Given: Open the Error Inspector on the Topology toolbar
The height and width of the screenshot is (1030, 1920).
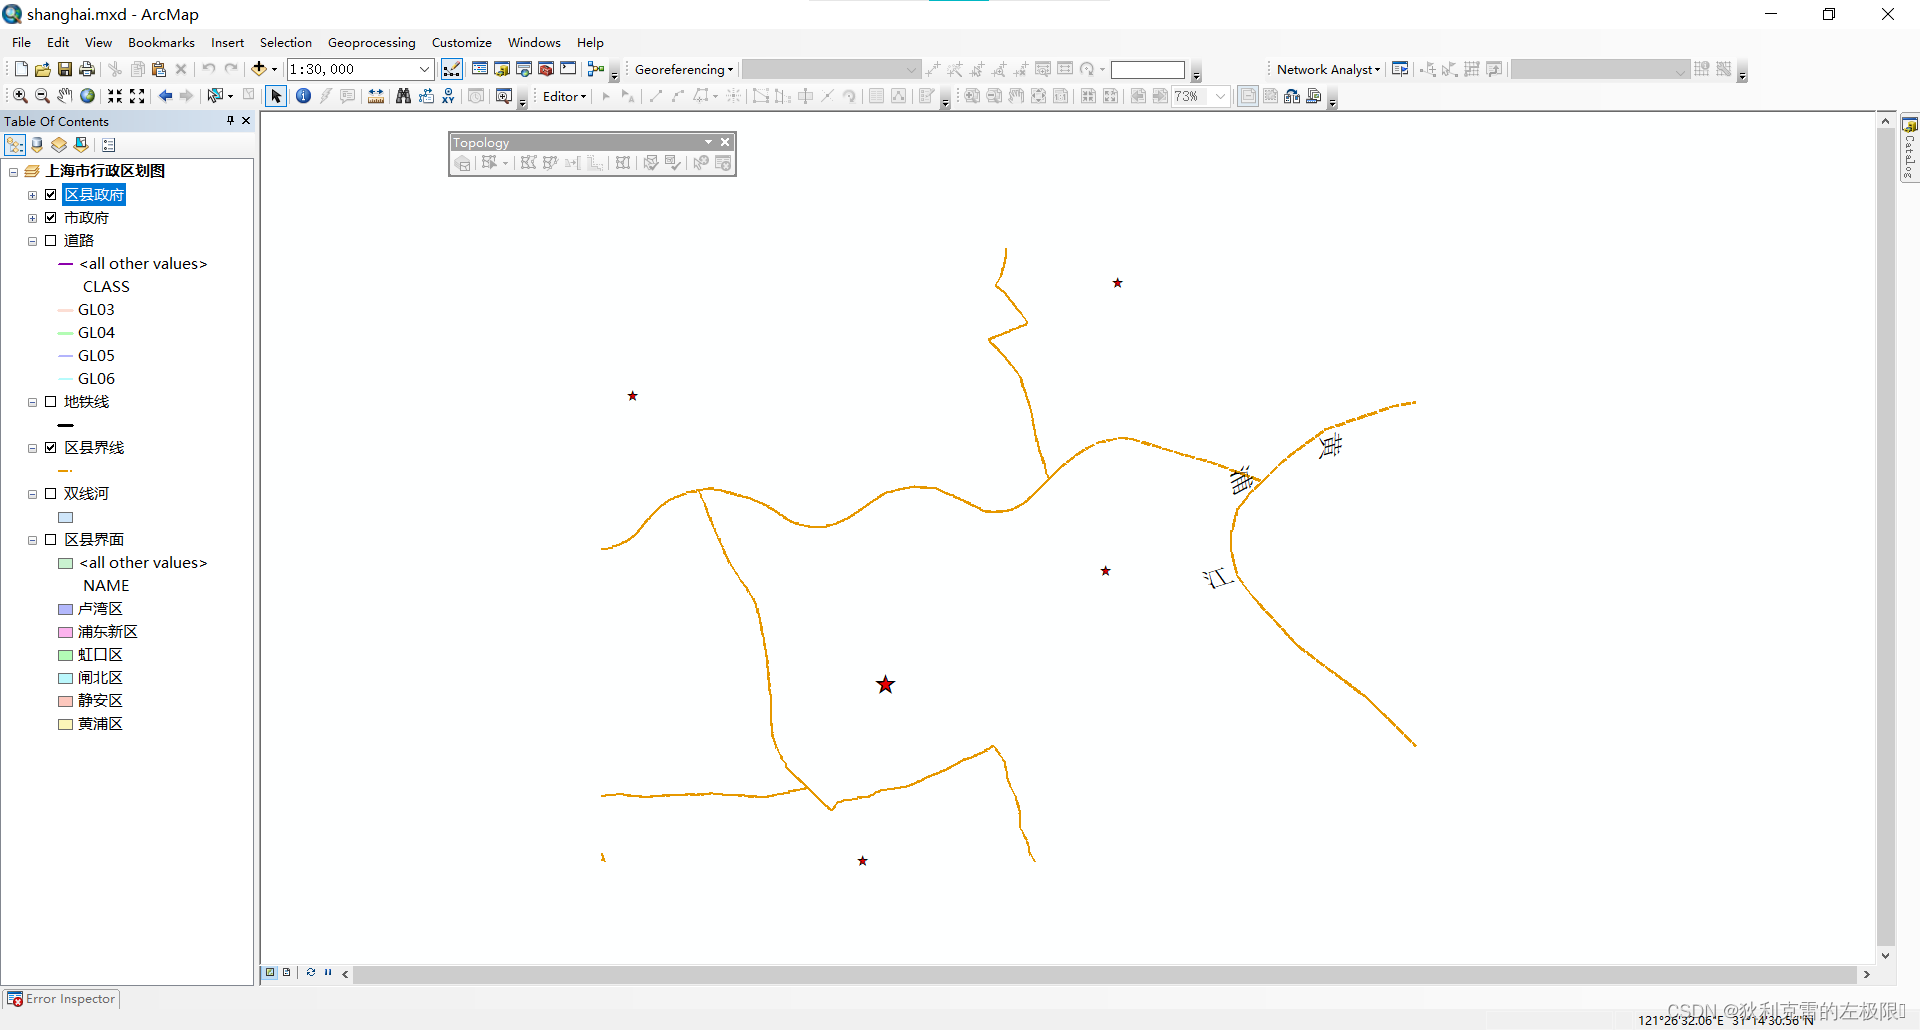Looking at the screenshot, I should [x=723, y=163].
